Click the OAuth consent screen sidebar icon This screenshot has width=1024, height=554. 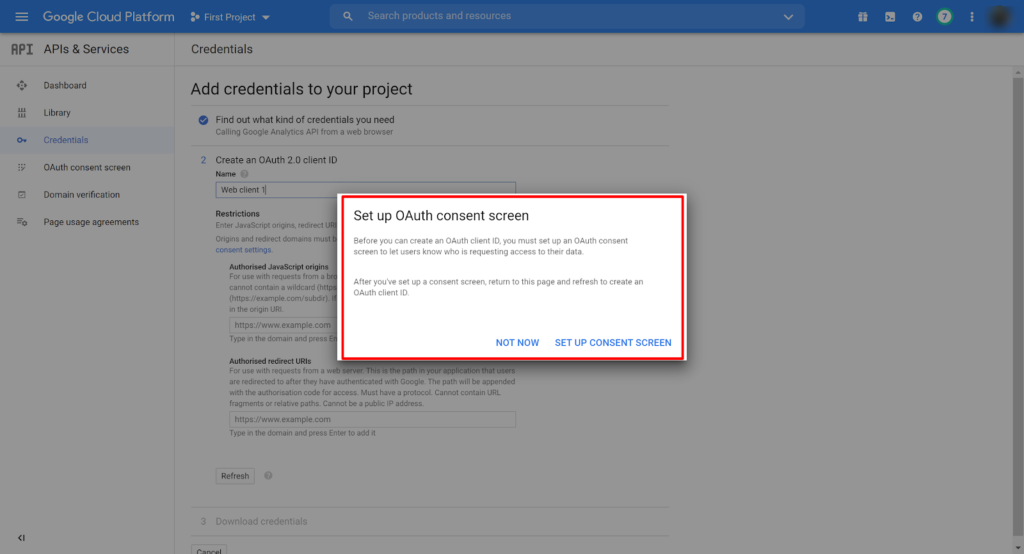pyautogui.click(x=22, y=167)
